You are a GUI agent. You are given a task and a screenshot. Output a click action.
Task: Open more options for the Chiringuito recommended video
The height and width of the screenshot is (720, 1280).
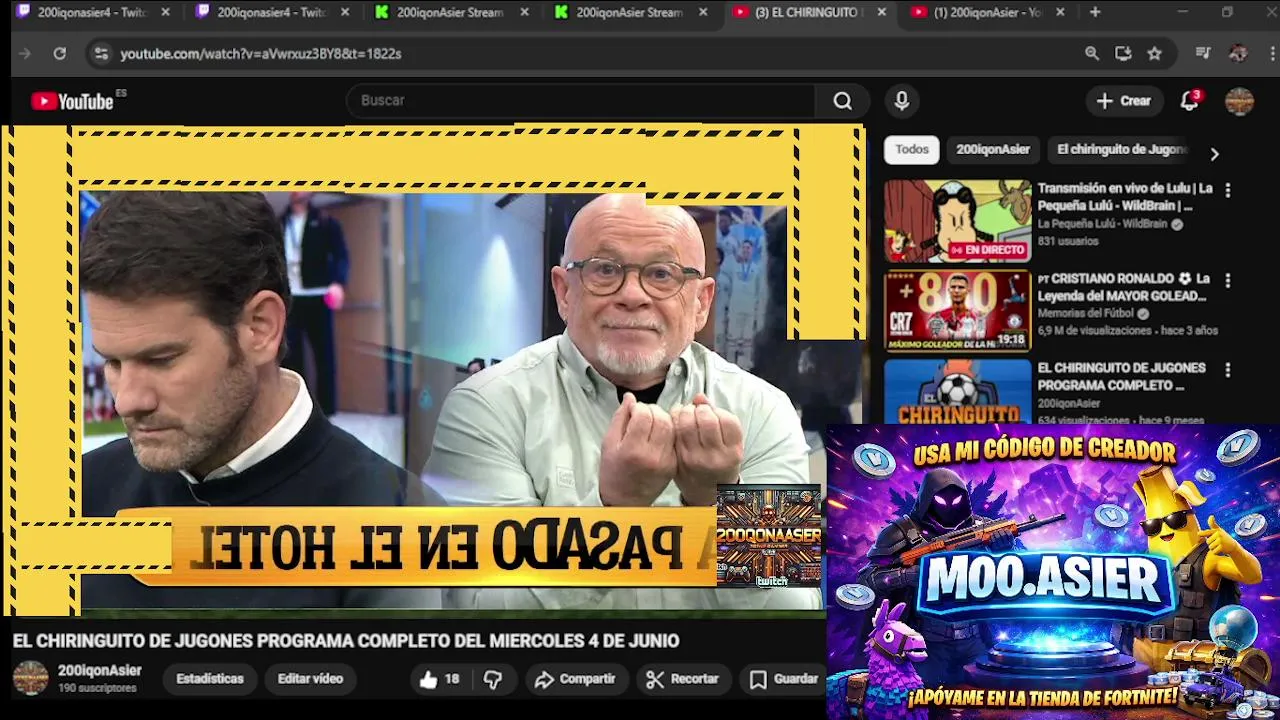pos(1228,370)
